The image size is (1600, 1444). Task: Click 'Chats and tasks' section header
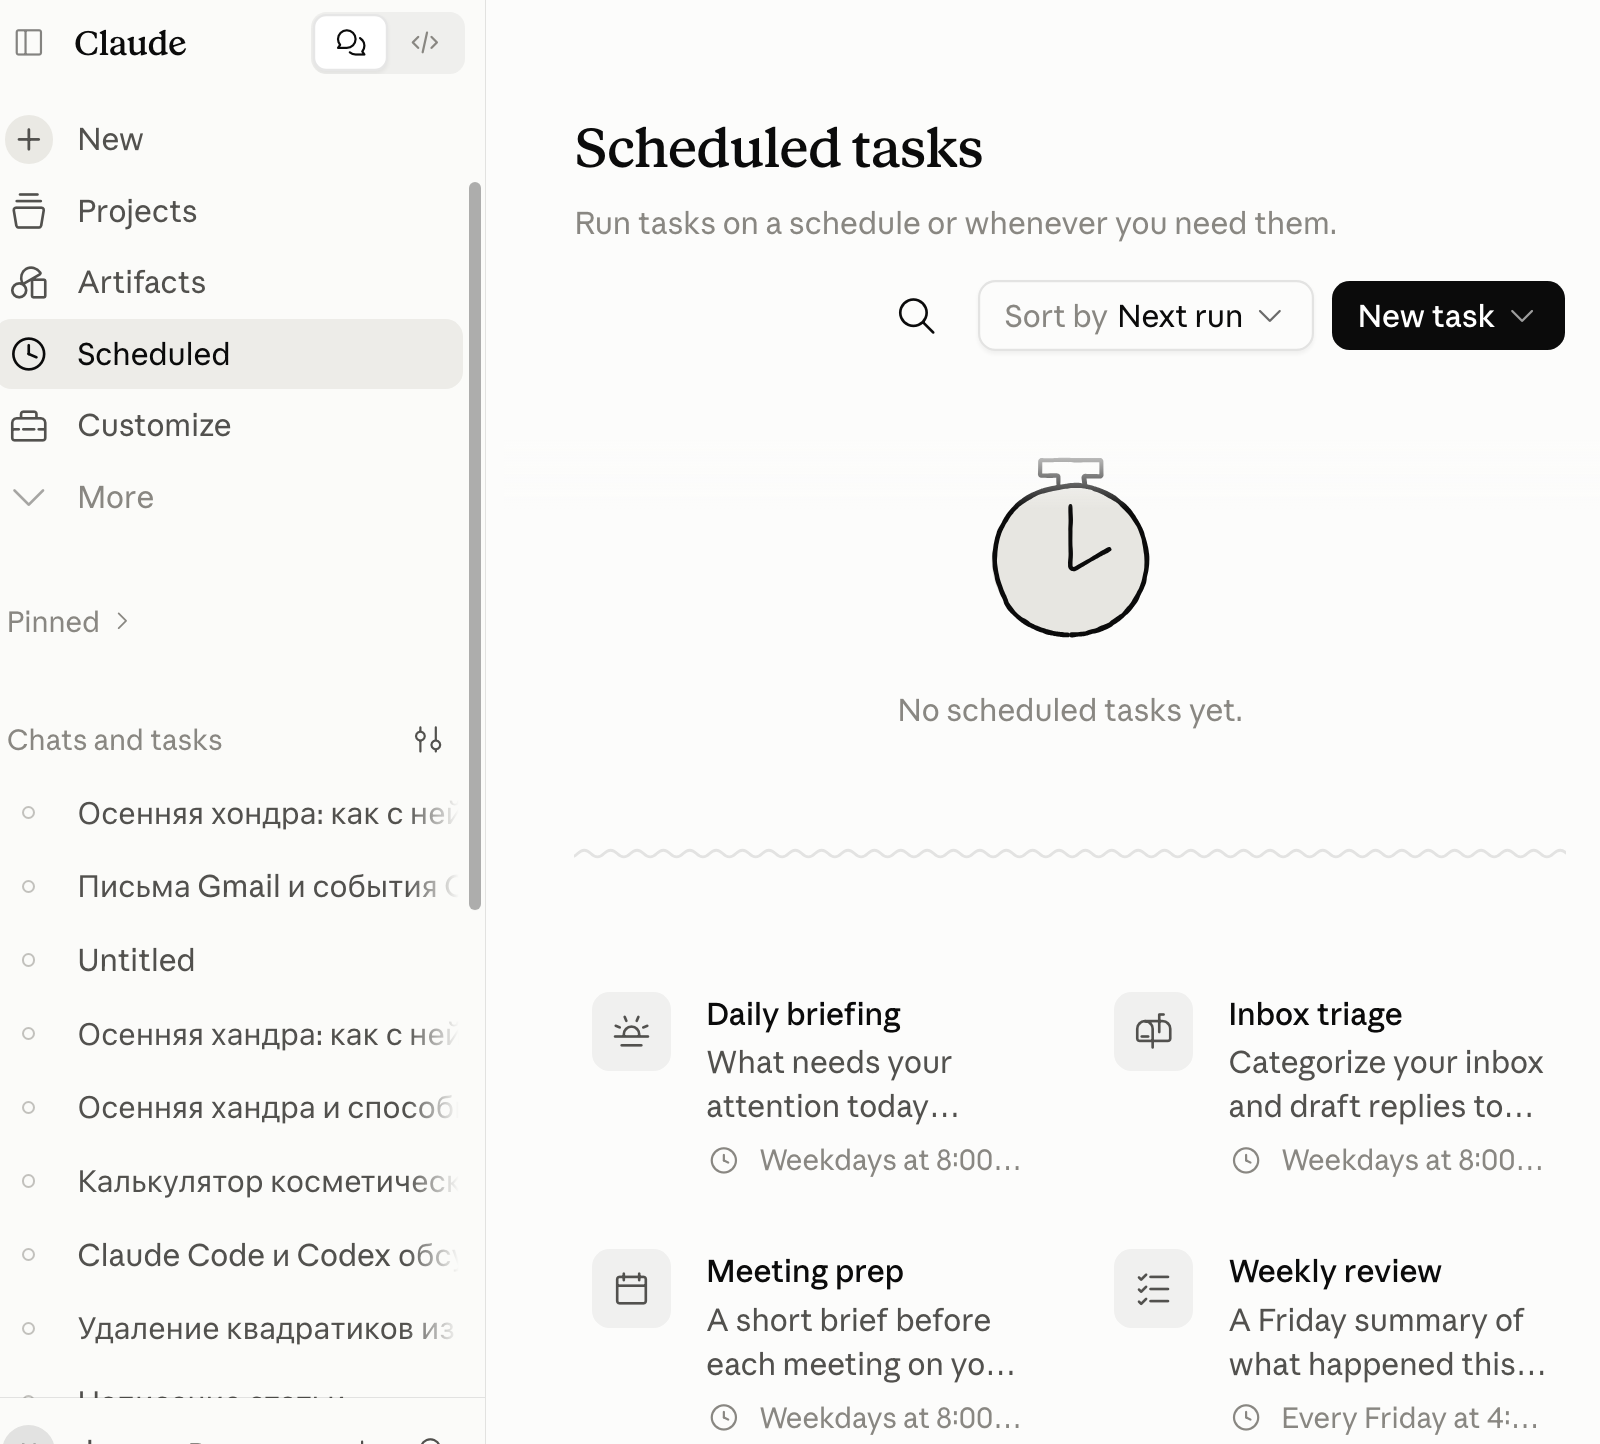coord(115,740)
